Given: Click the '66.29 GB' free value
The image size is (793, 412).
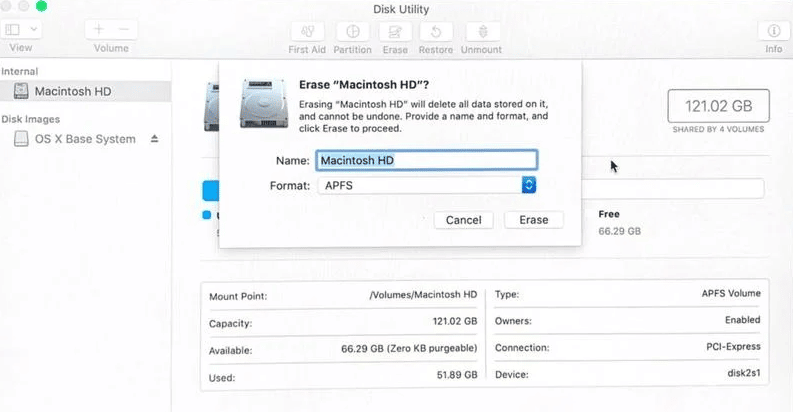Looking at the screenshot, I should pyautogui.click(x=620, y=232).
